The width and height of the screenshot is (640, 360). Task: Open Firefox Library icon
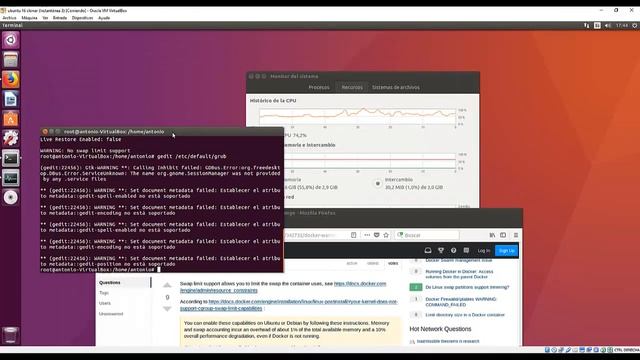click(492, 235)
